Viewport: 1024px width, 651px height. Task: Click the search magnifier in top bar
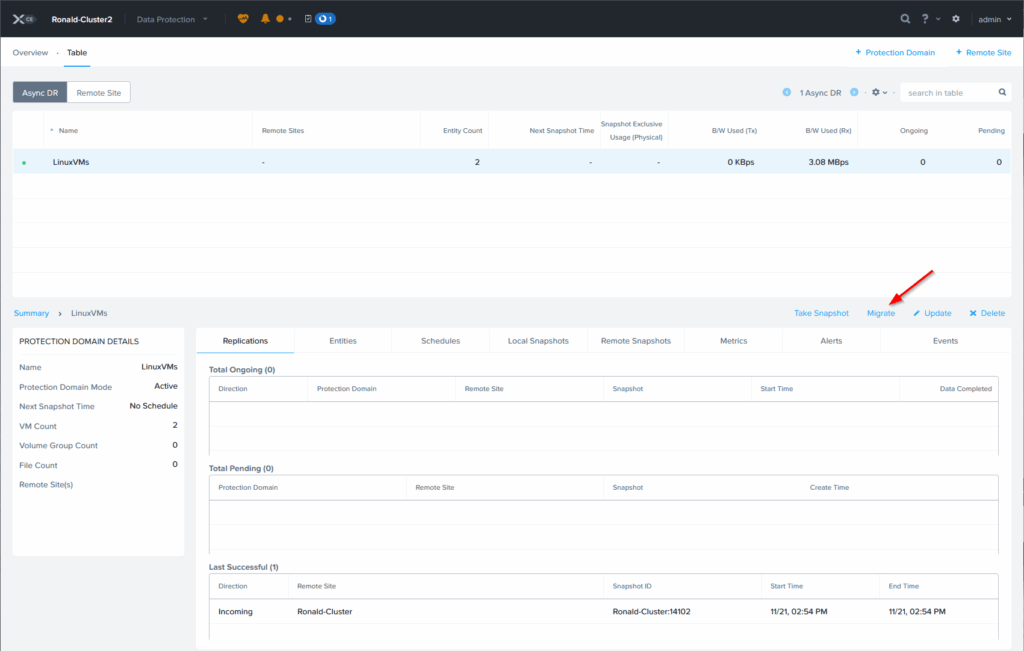coord(905,19)
